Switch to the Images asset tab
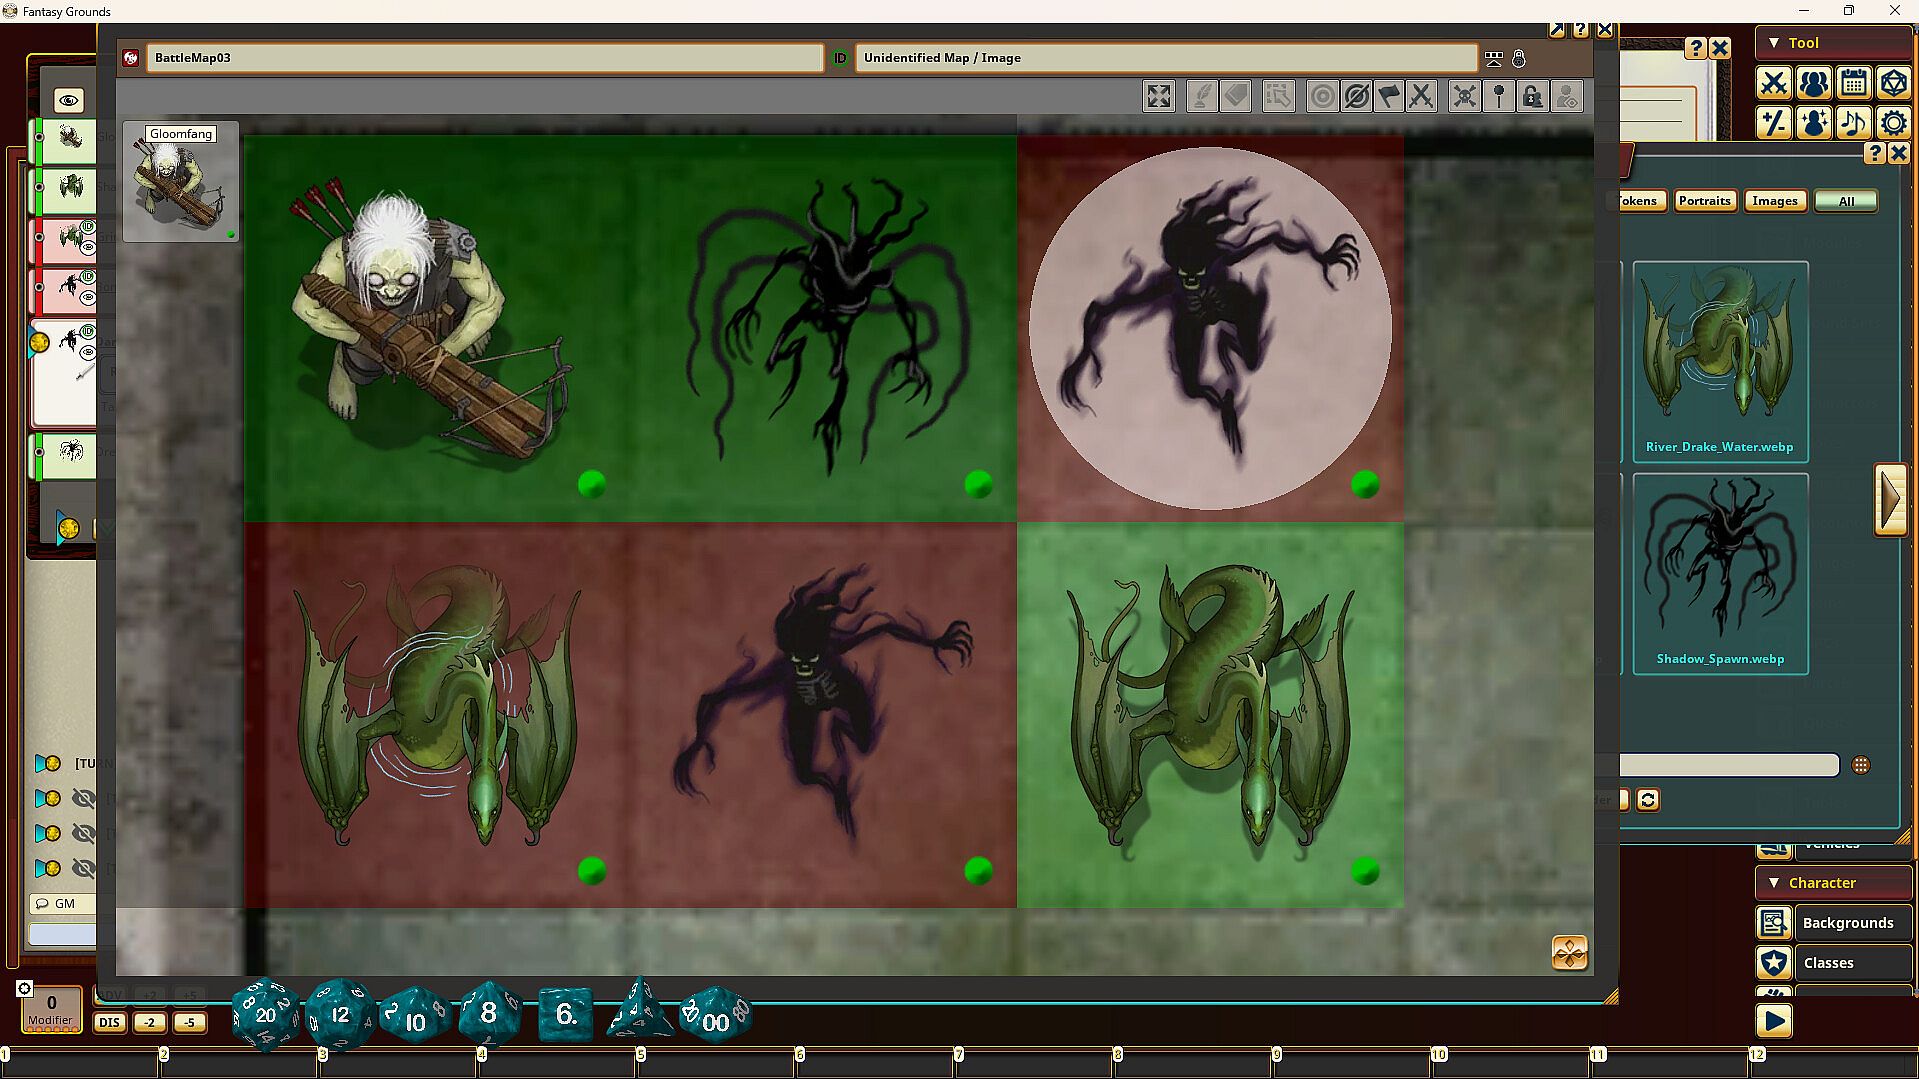 pyautogui.click(x=1774, y=201)
